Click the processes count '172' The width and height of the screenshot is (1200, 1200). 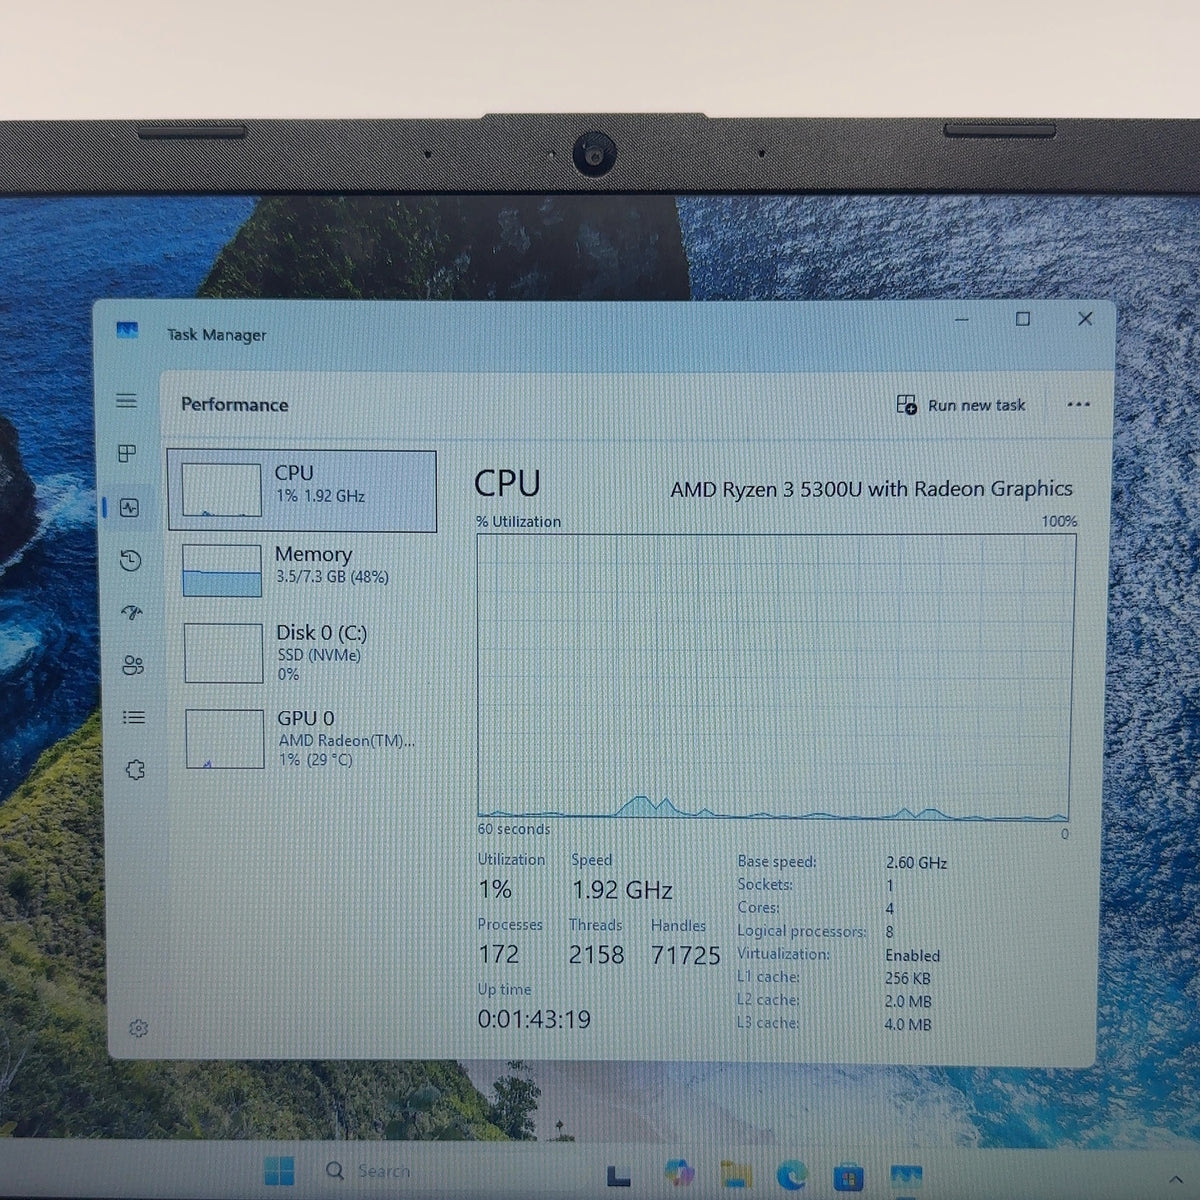coord(498,954)
